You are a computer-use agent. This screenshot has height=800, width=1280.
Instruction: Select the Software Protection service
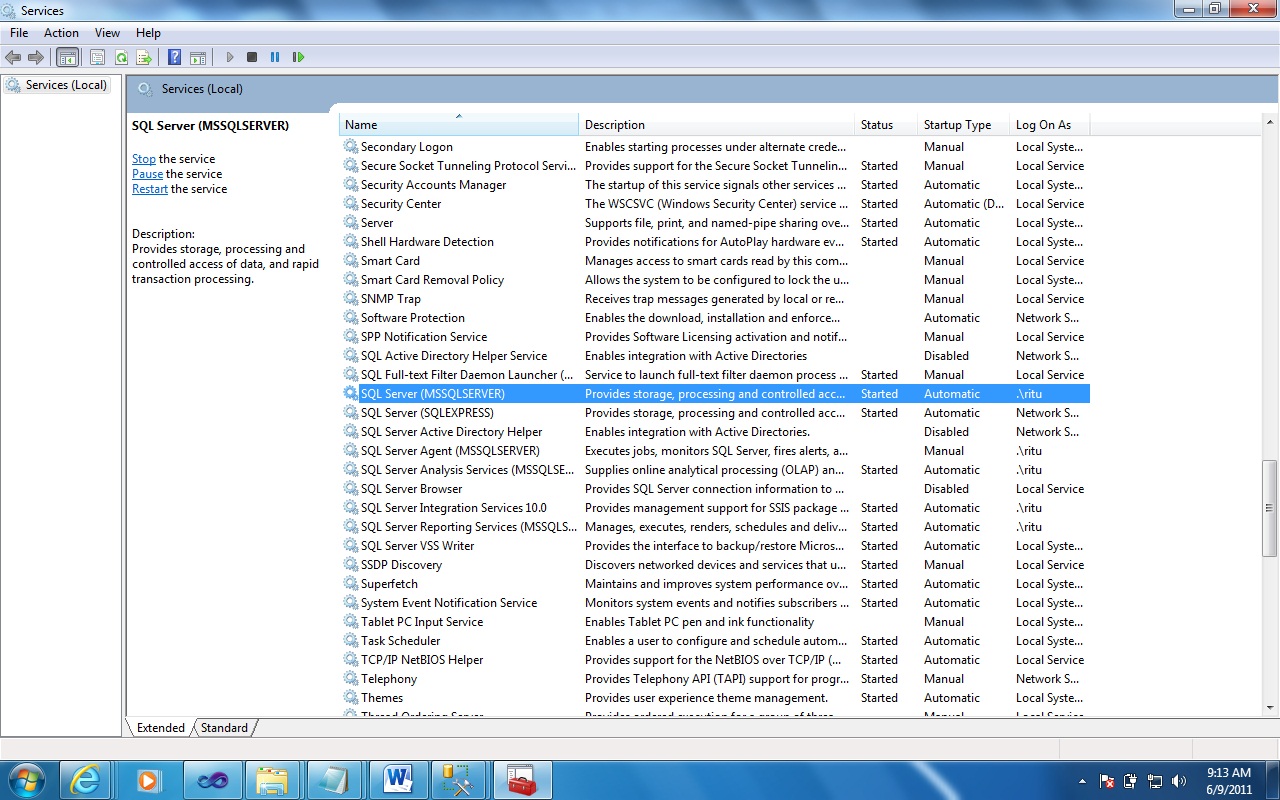pyautogui.click(x=714, y=318)
